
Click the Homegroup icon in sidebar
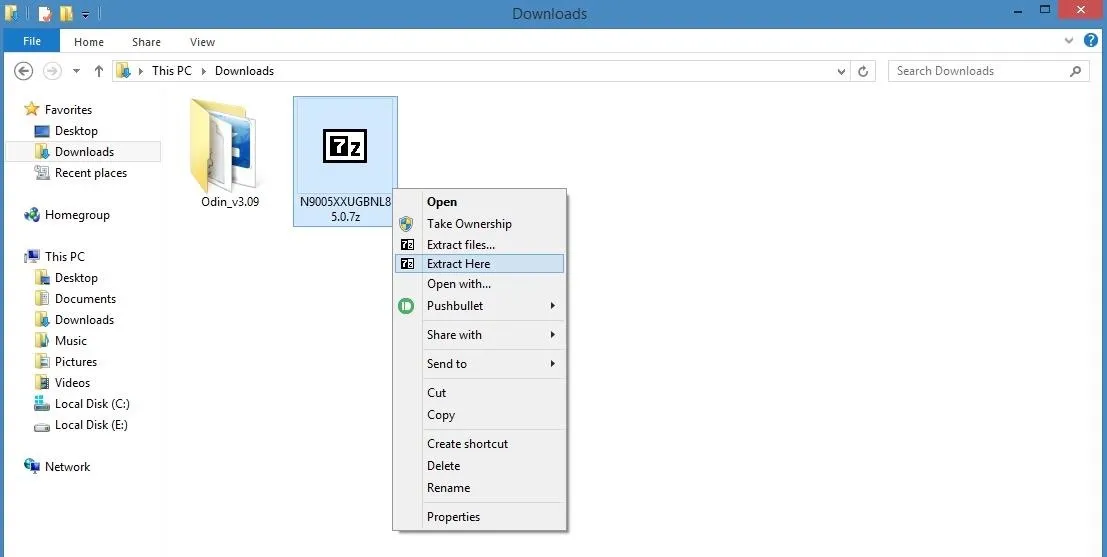pos(32,215)
